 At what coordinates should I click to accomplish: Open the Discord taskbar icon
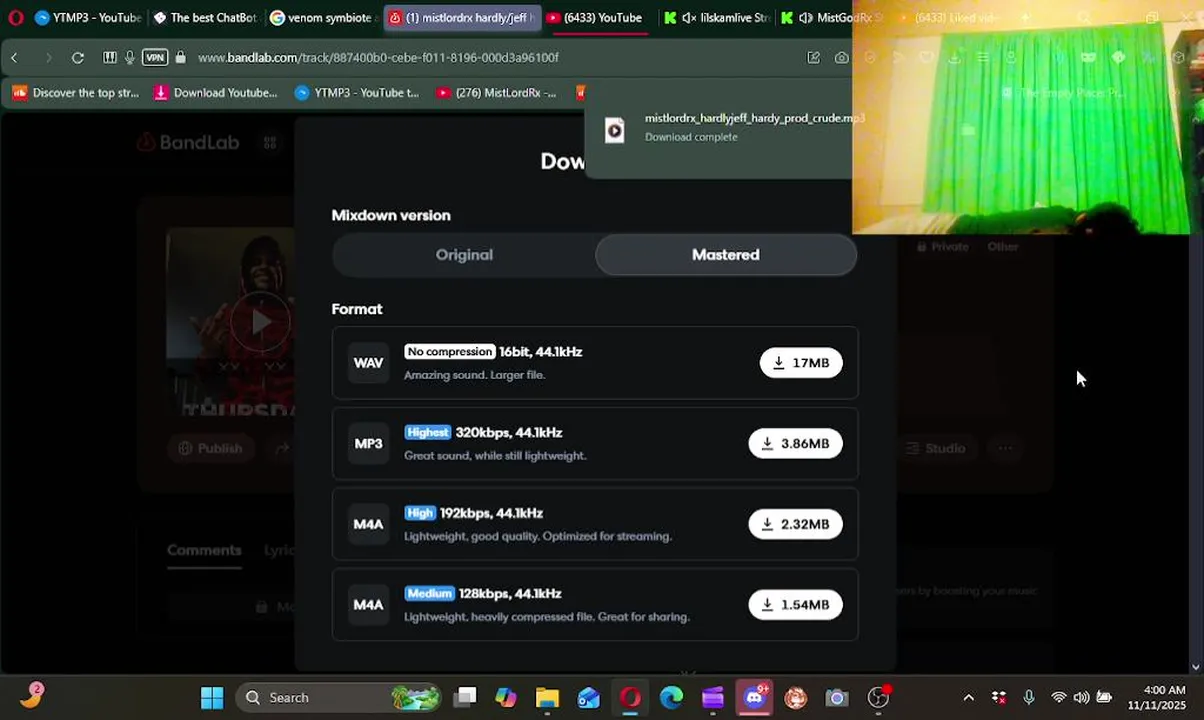click(x=754, y=698)
